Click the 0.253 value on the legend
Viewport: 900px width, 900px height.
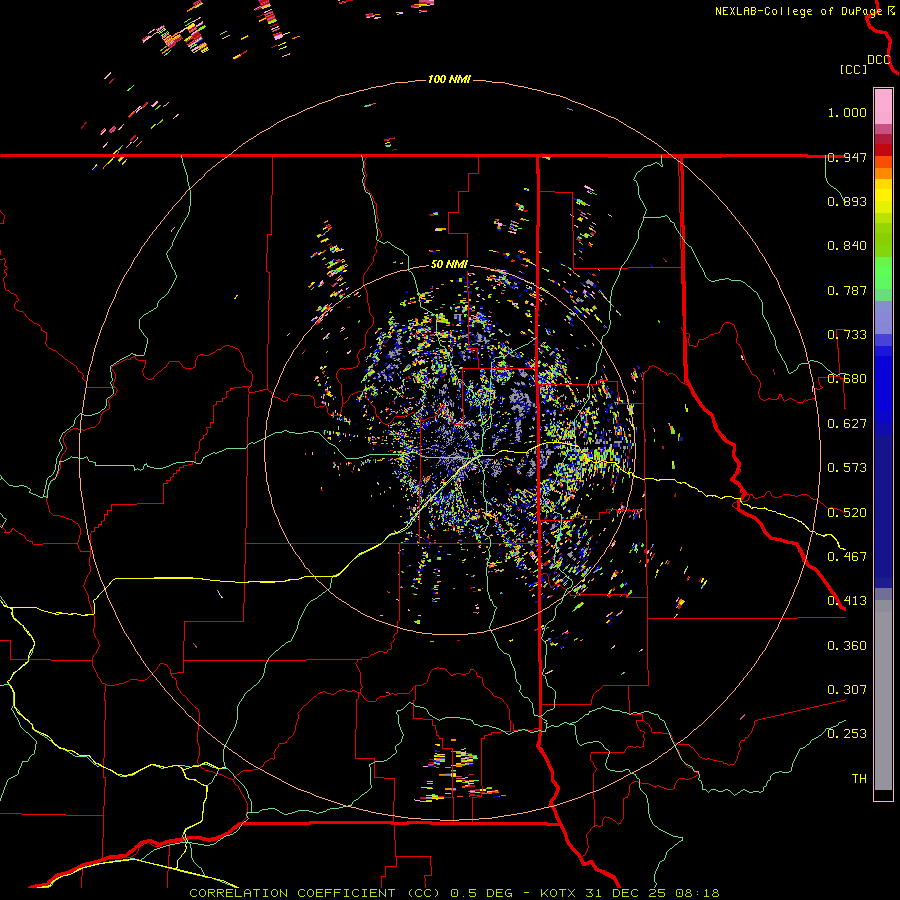[x=847, y=734]
